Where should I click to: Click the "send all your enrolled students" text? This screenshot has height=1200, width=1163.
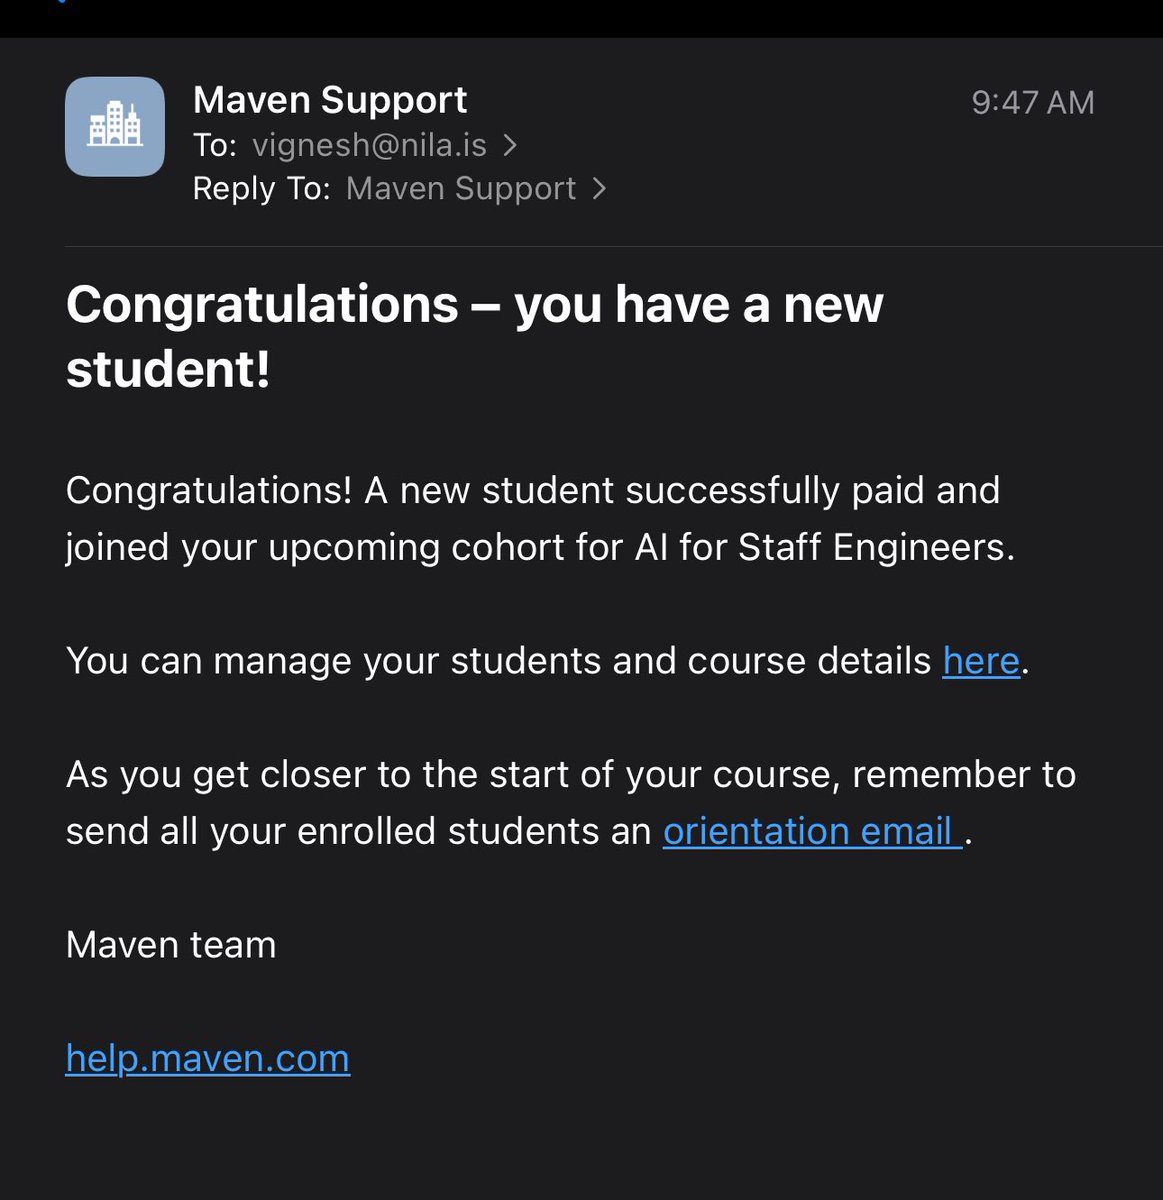(357, 831)
